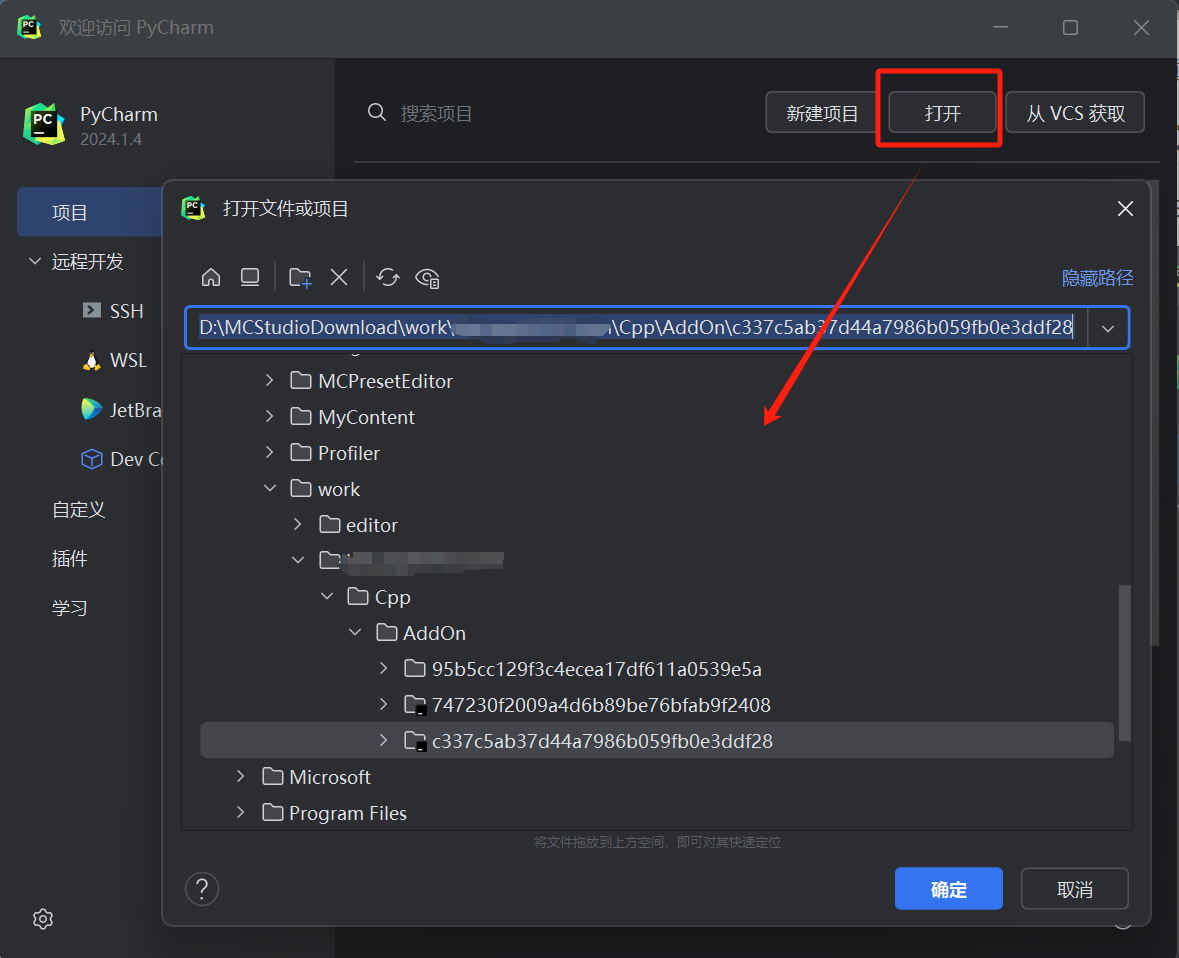Toggle show hidden files eye icon
The image size is (1179, 958).
[427, 278]
